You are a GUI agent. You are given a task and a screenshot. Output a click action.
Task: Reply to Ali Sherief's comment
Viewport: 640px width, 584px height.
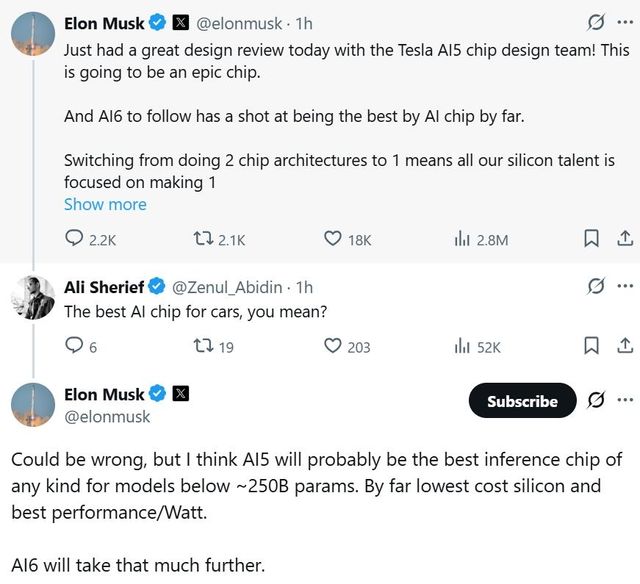click(x=74, y=346)
